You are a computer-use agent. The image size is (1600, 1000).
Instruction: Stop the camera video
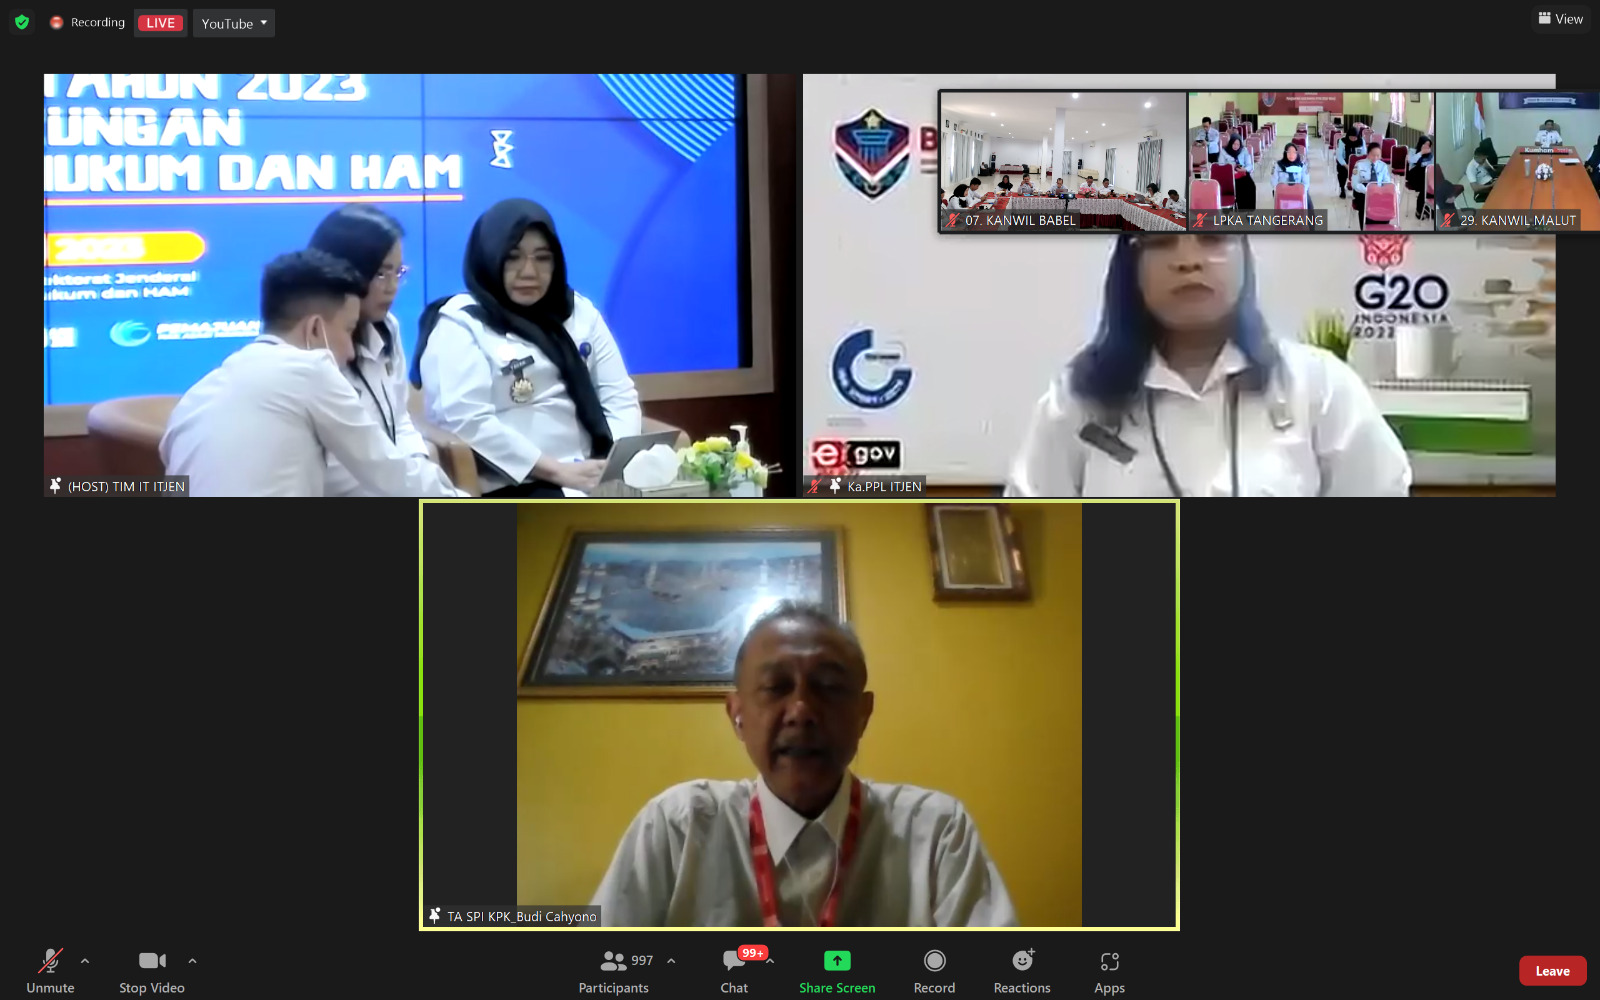click(x=152, y=971)
